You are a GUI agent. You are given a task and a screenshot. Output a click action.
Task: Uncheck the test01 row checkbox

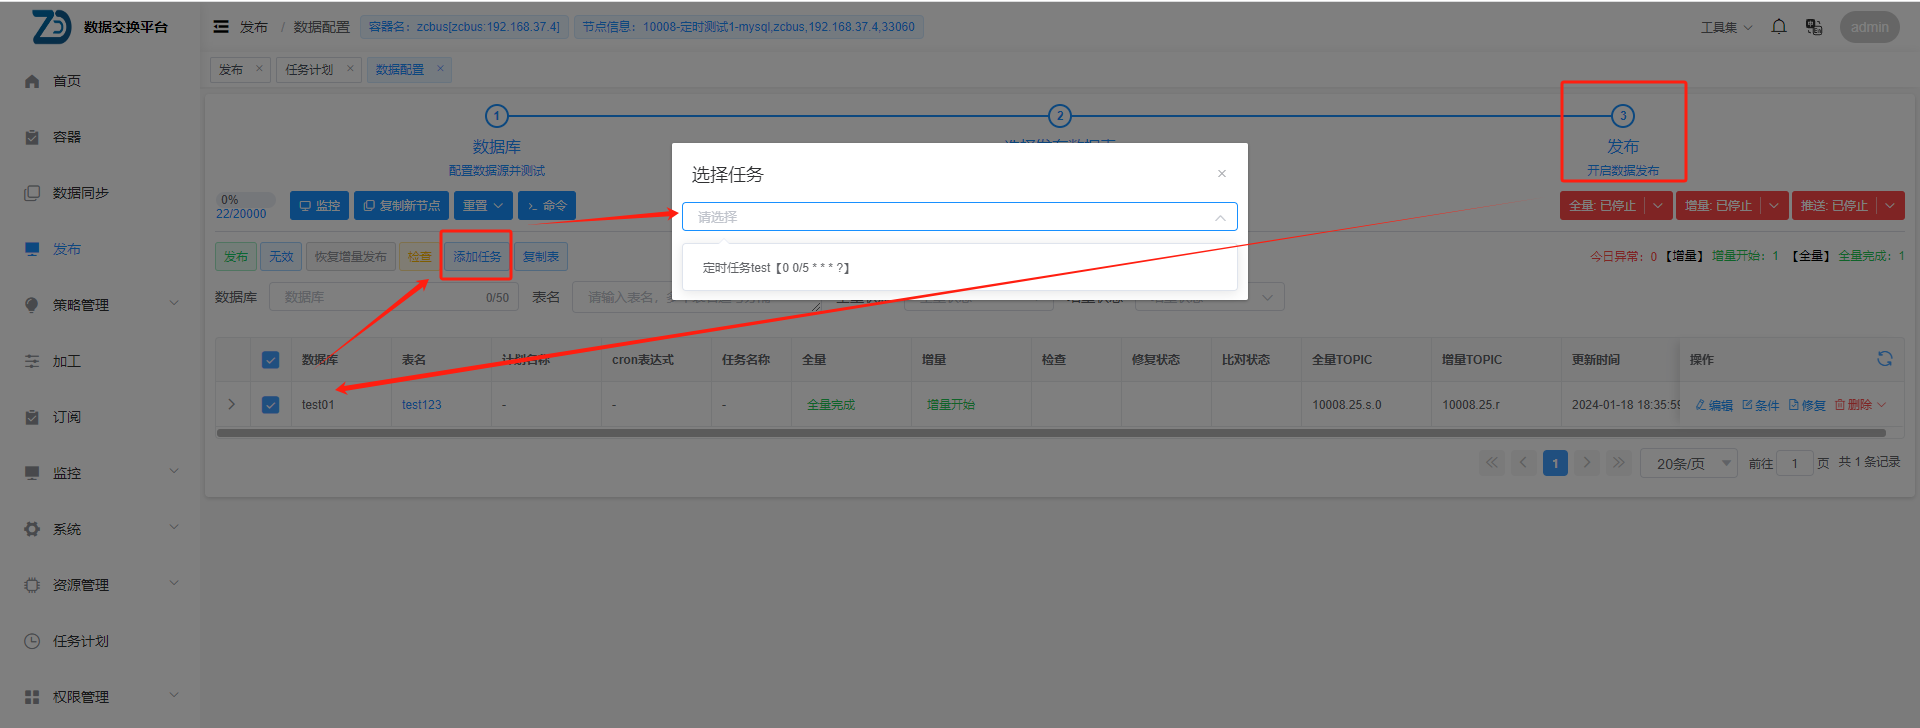270,405
